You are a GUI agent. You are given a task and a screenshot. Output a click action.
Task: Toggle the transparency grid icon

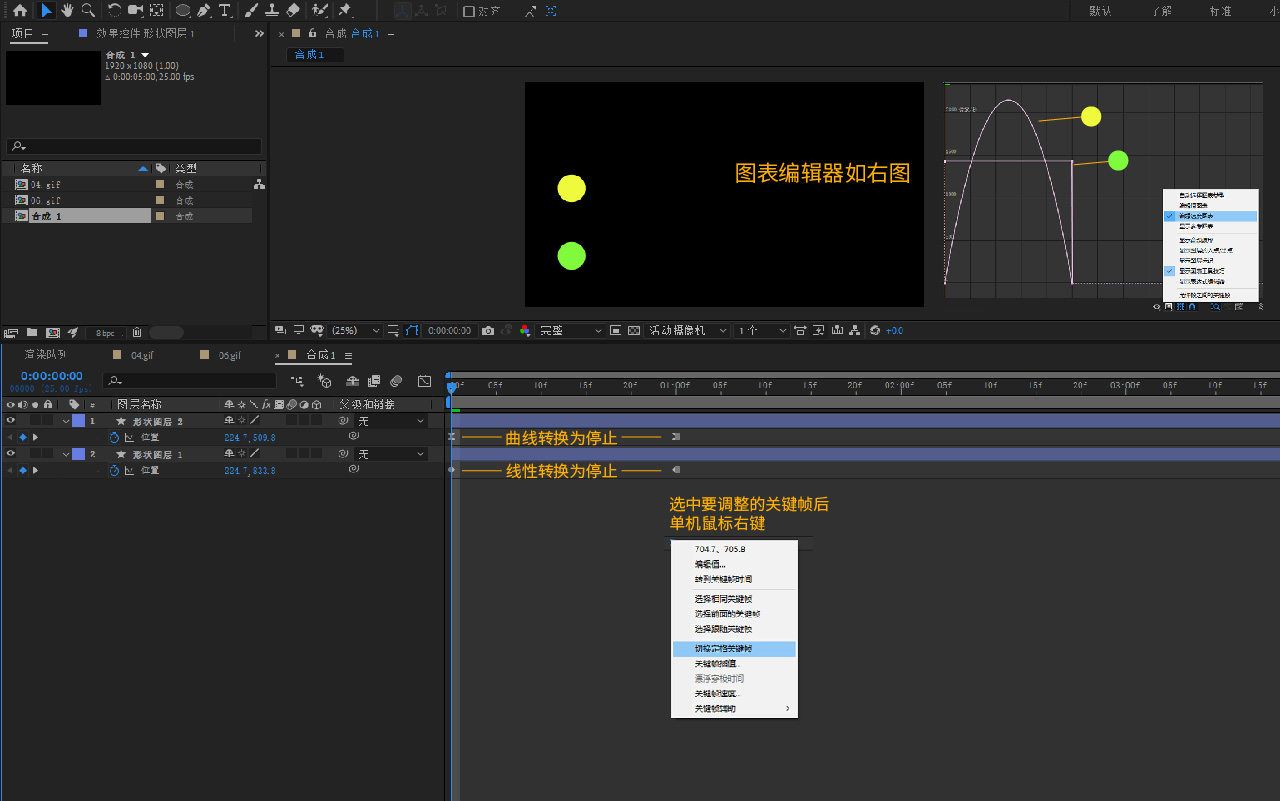634,330
